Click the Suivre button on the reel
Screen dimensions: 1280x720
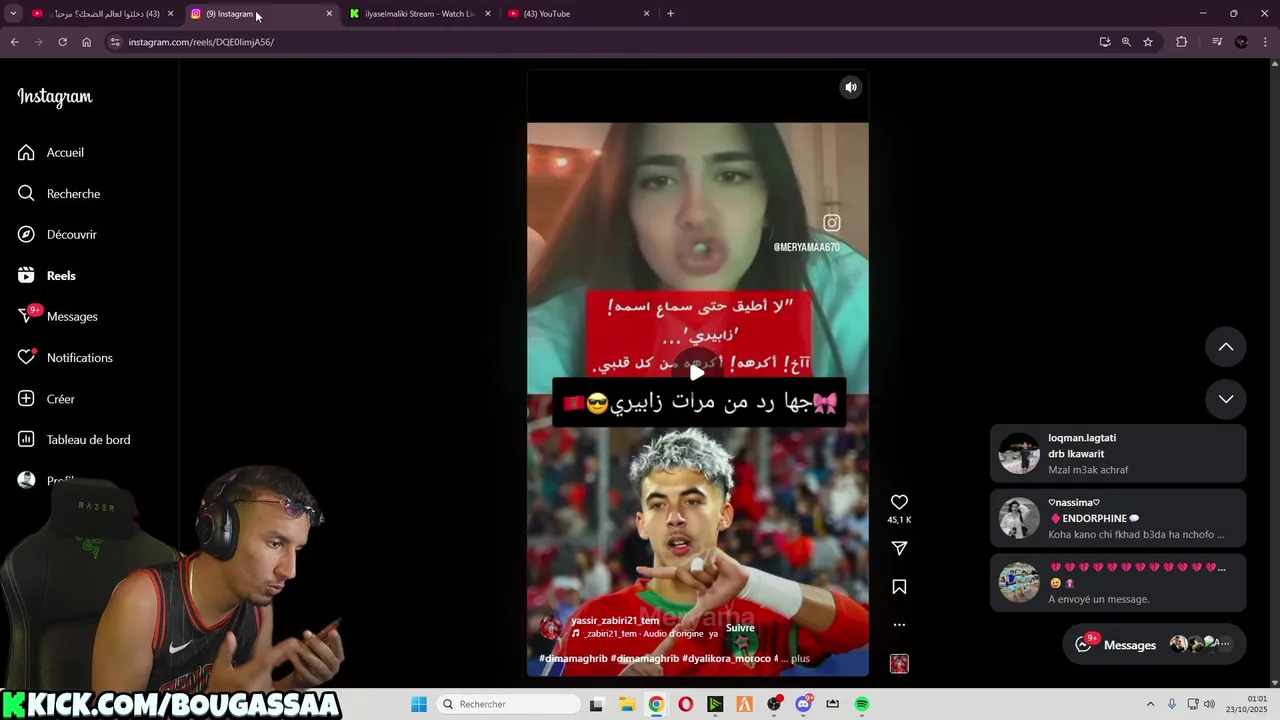pyautogui.click(x=740, y=628)
